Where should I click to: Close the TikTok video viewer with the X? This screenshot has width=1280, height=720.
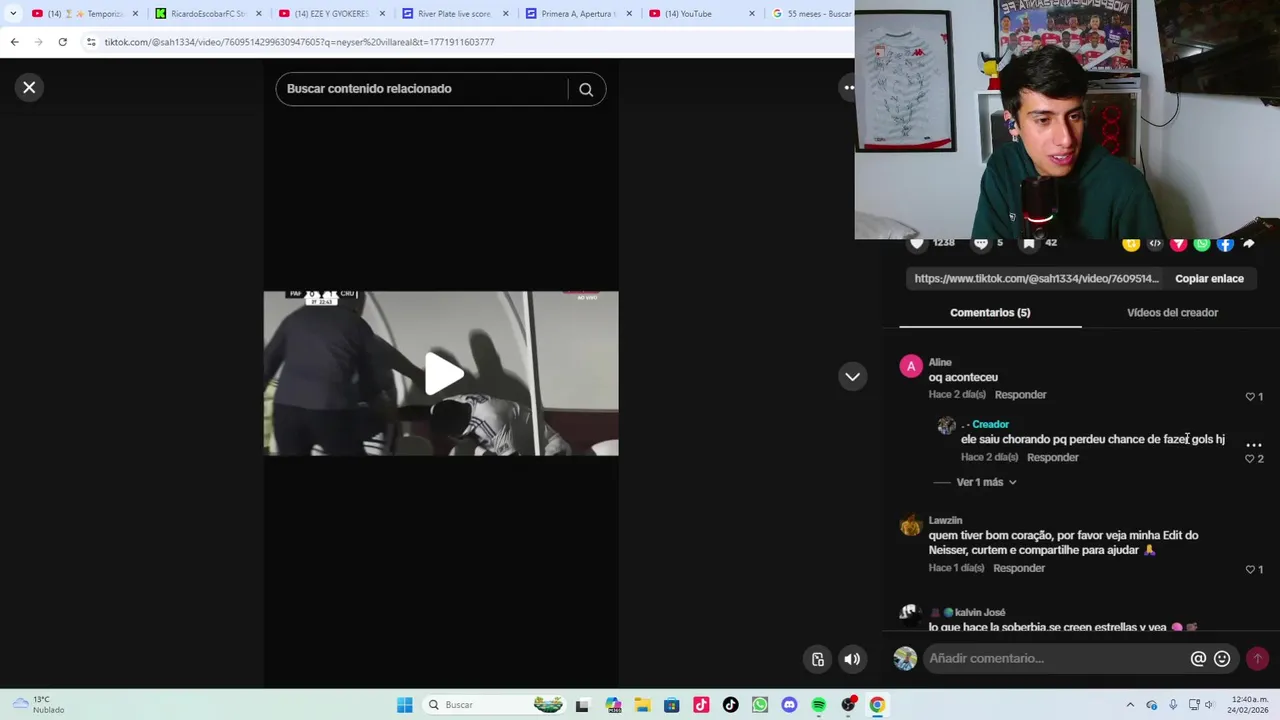point(29,88)
